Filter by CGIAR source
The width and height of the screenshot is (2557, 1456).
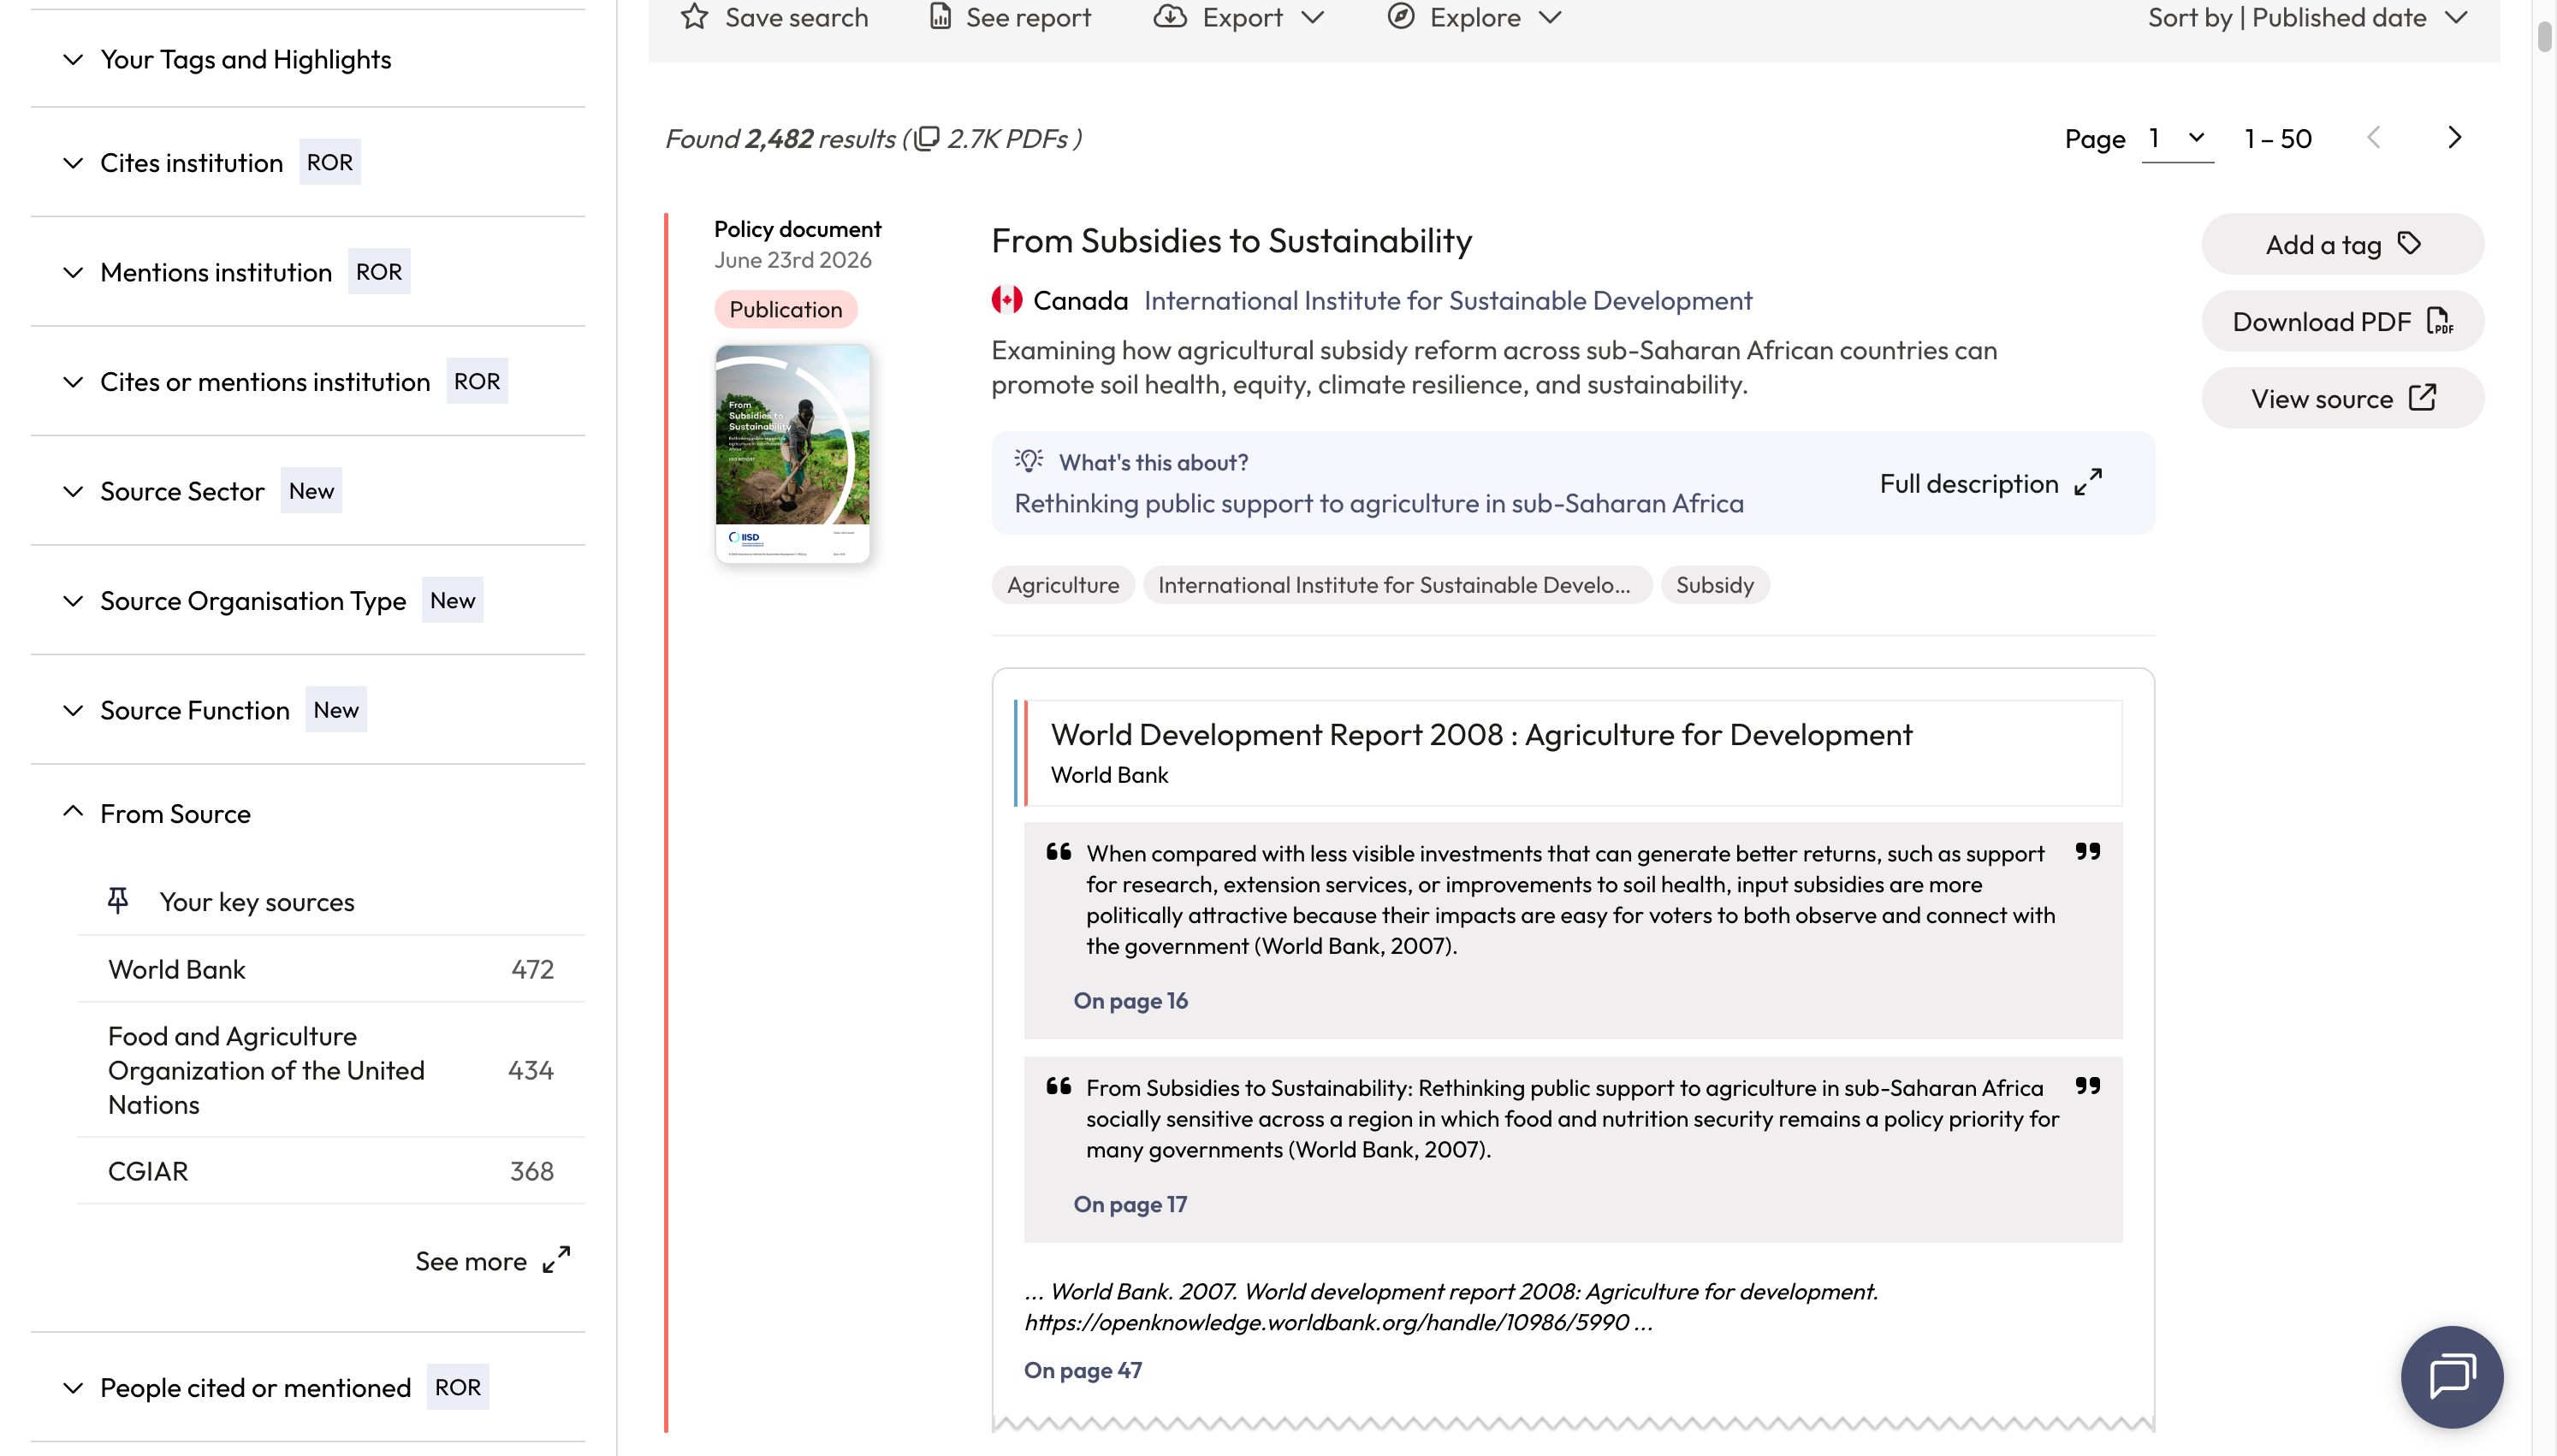point(331,1171)
